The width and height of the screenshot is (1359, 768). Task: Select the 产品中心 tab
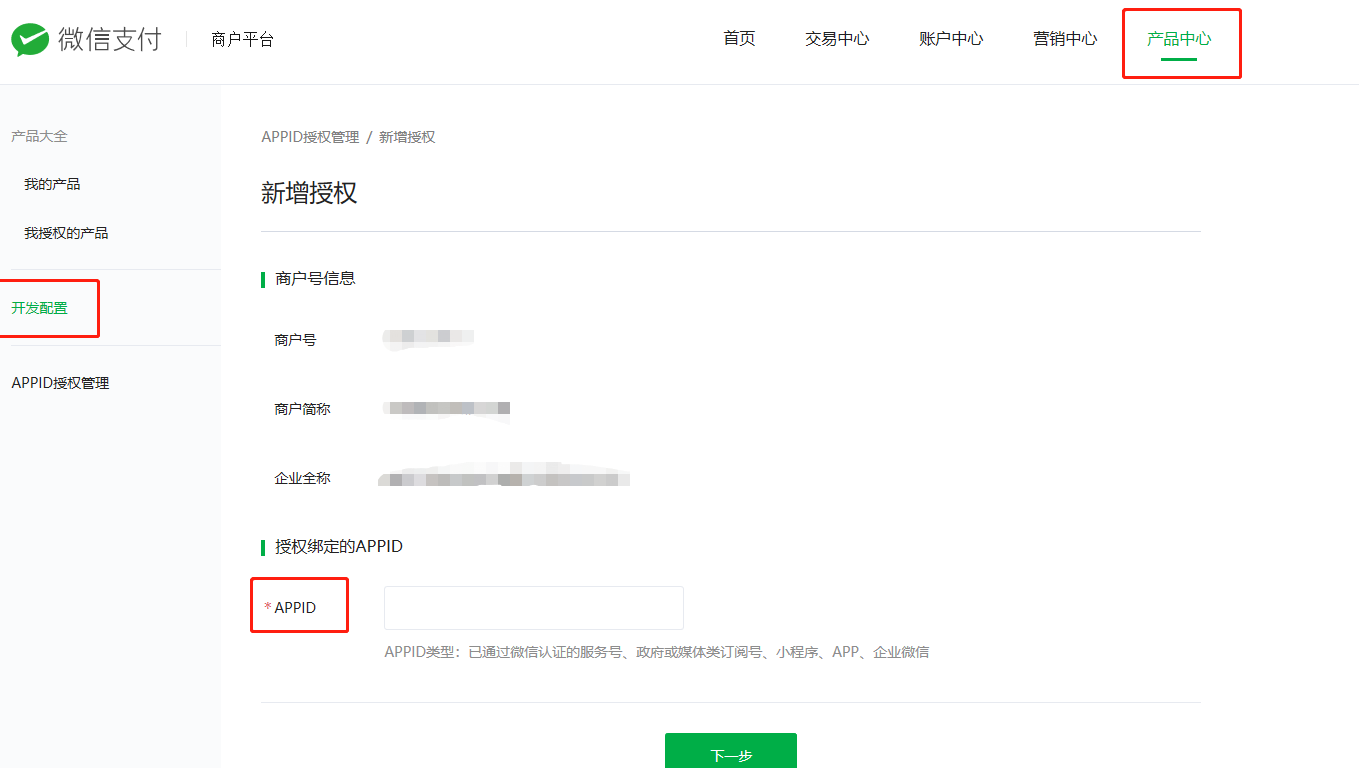[x=1179, y=39]
